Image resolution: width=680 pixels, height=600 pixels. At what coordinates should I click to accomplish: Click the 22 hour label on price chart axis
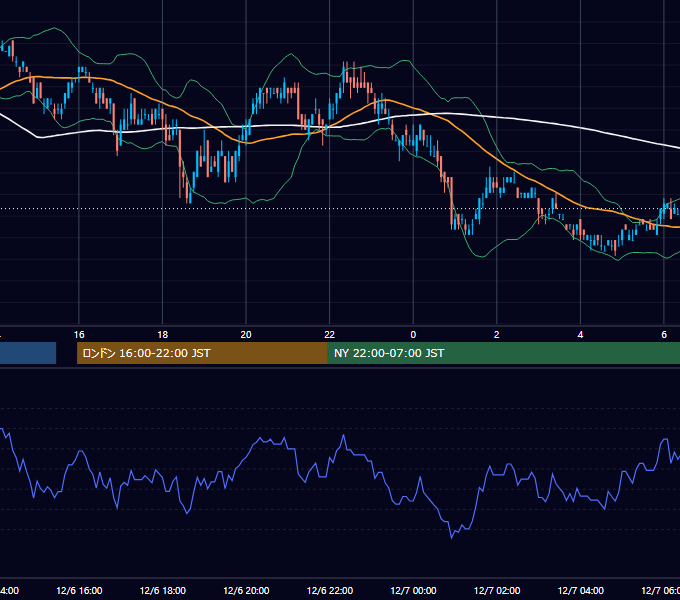tap(330, 335)
